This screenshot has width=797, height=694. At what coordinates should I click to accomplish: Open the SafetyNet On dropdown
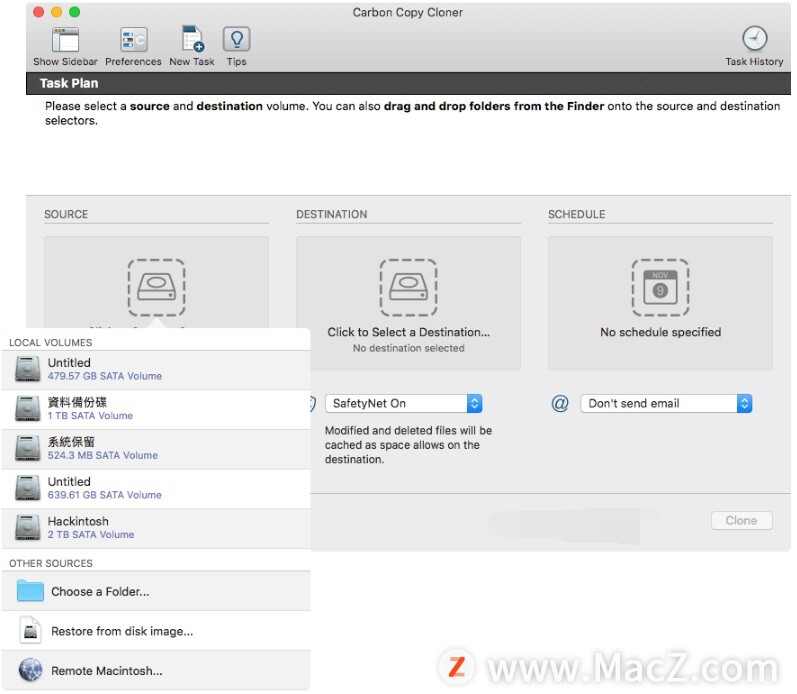pos(404,404)
